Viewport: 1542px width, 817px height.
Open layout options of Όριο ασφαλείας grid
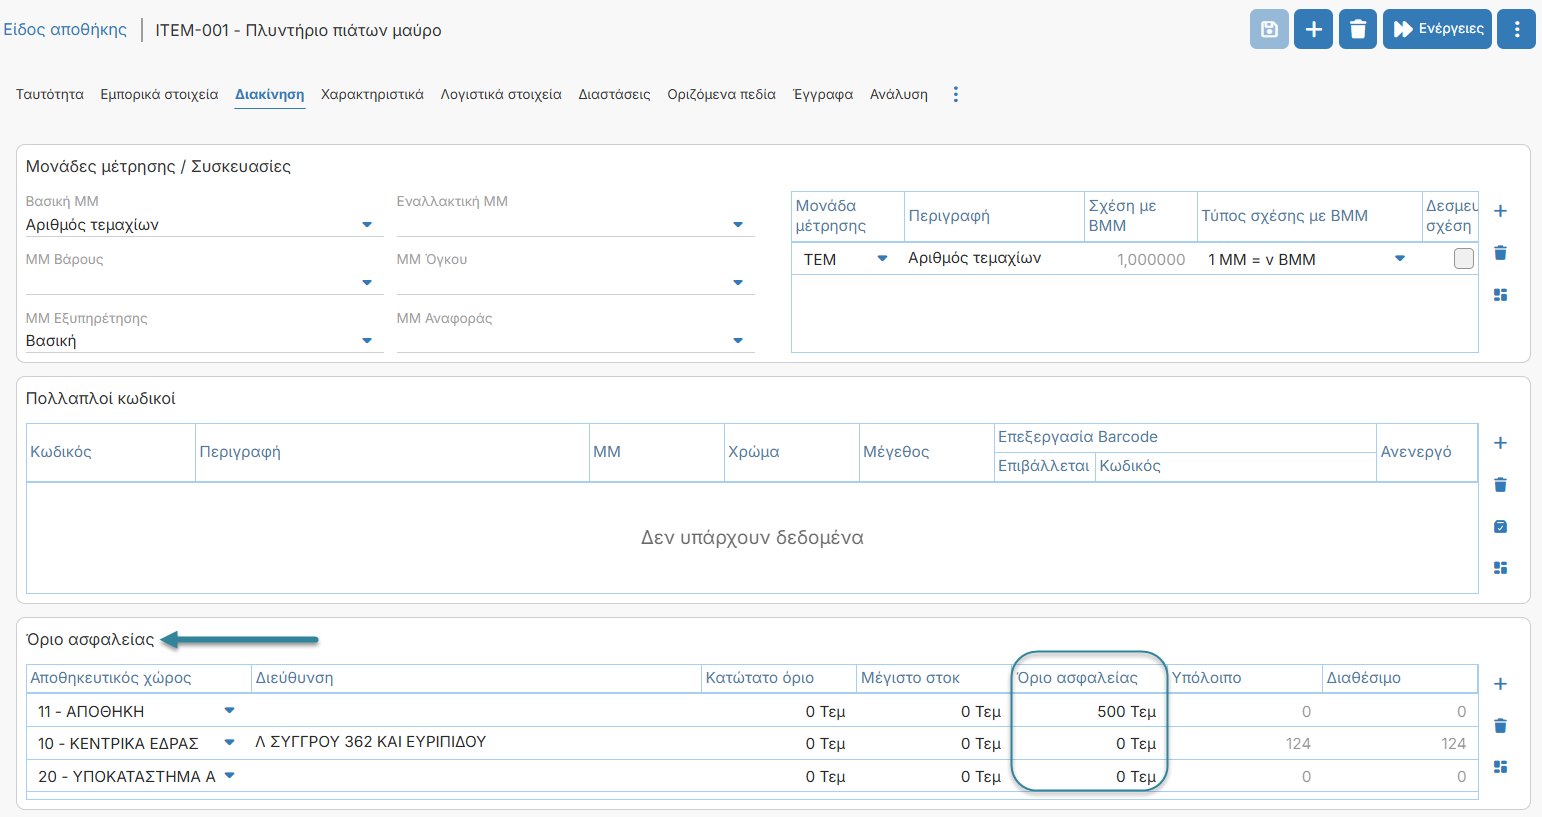click(1500, 767)
